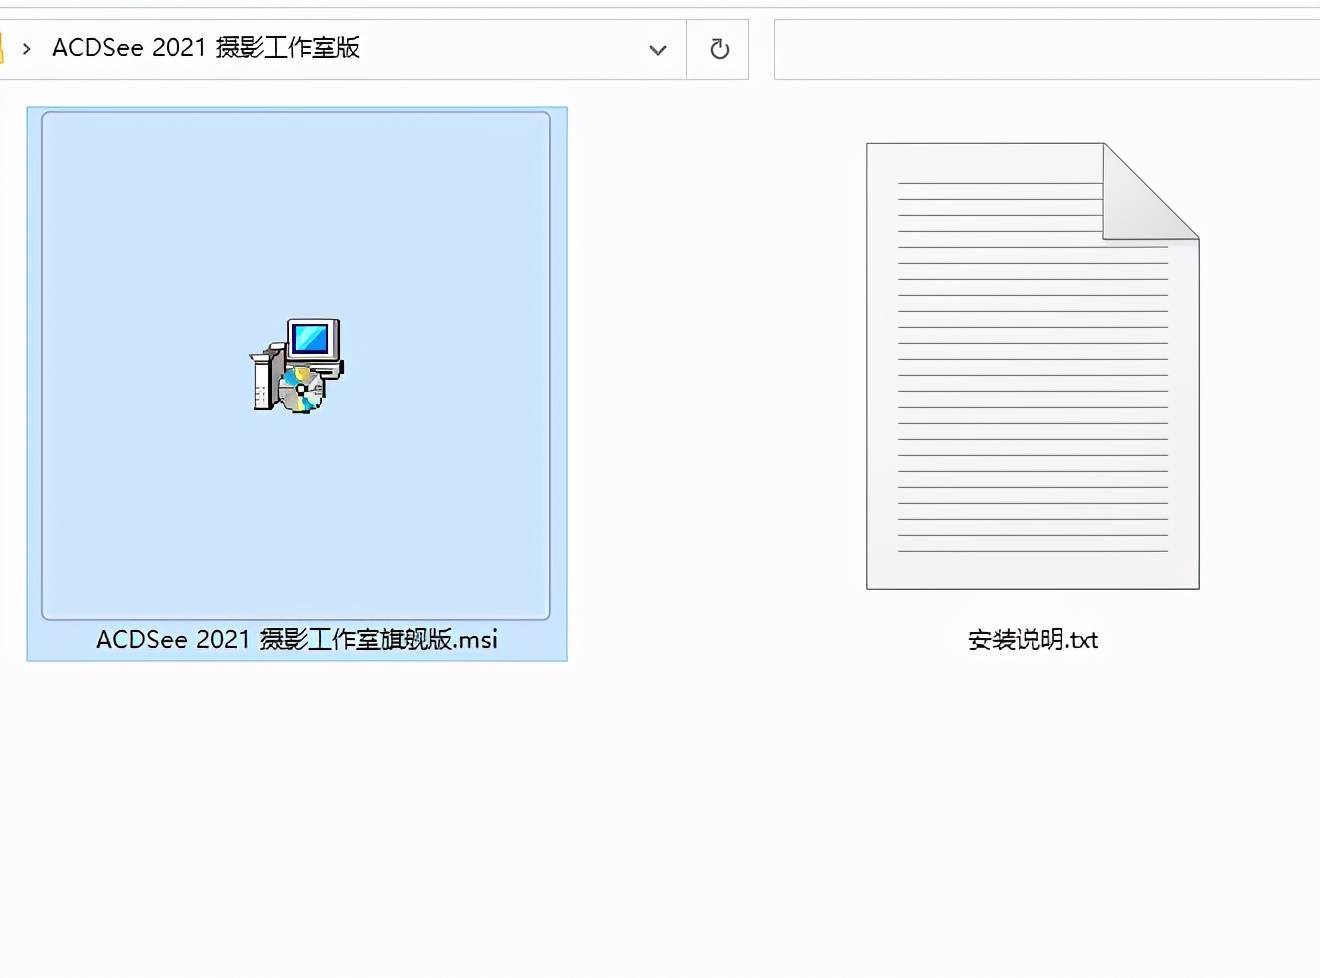Click the refresh button beside address bar
Image resolution: width=1320 pixels, height=978 pixels.
pos(719,49)
